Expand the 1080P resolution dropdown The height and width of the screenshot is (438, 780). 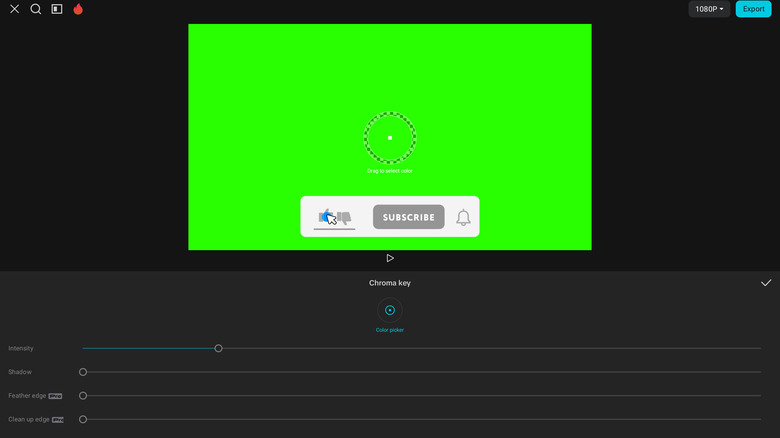click(x=709, y=9)
